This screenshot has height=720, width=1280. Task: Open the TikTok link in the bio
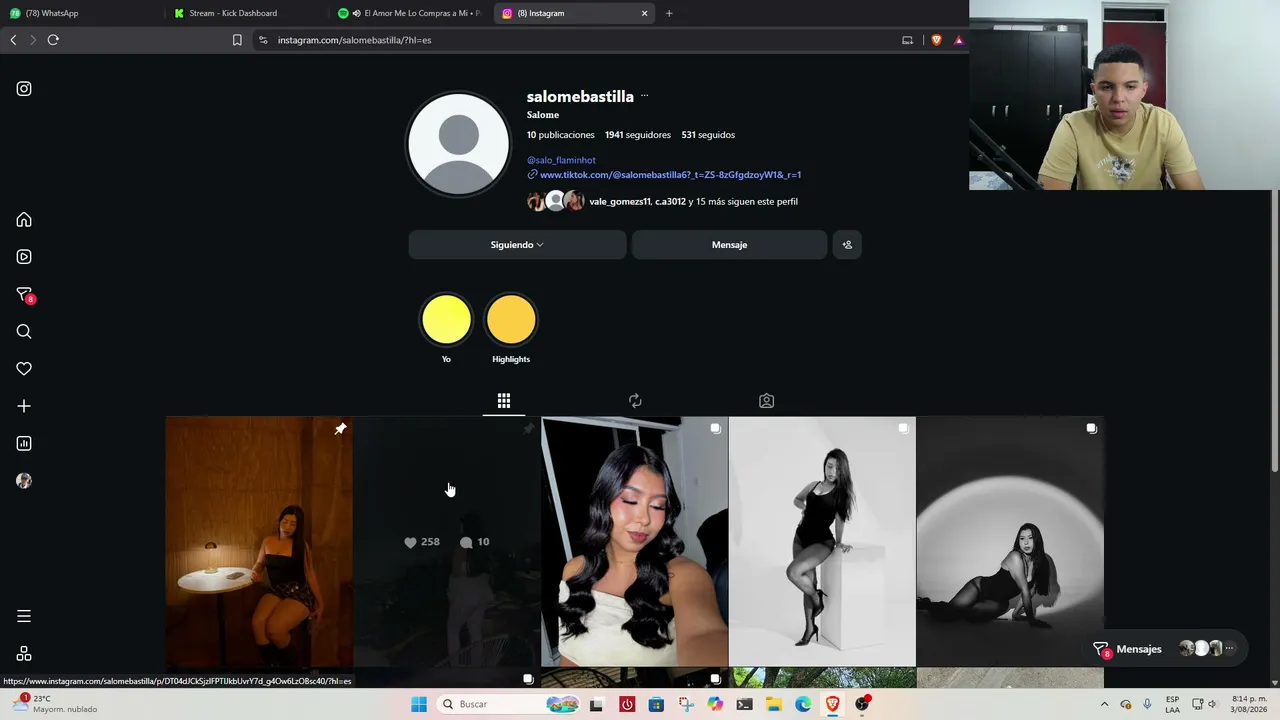tap(670, 175)
